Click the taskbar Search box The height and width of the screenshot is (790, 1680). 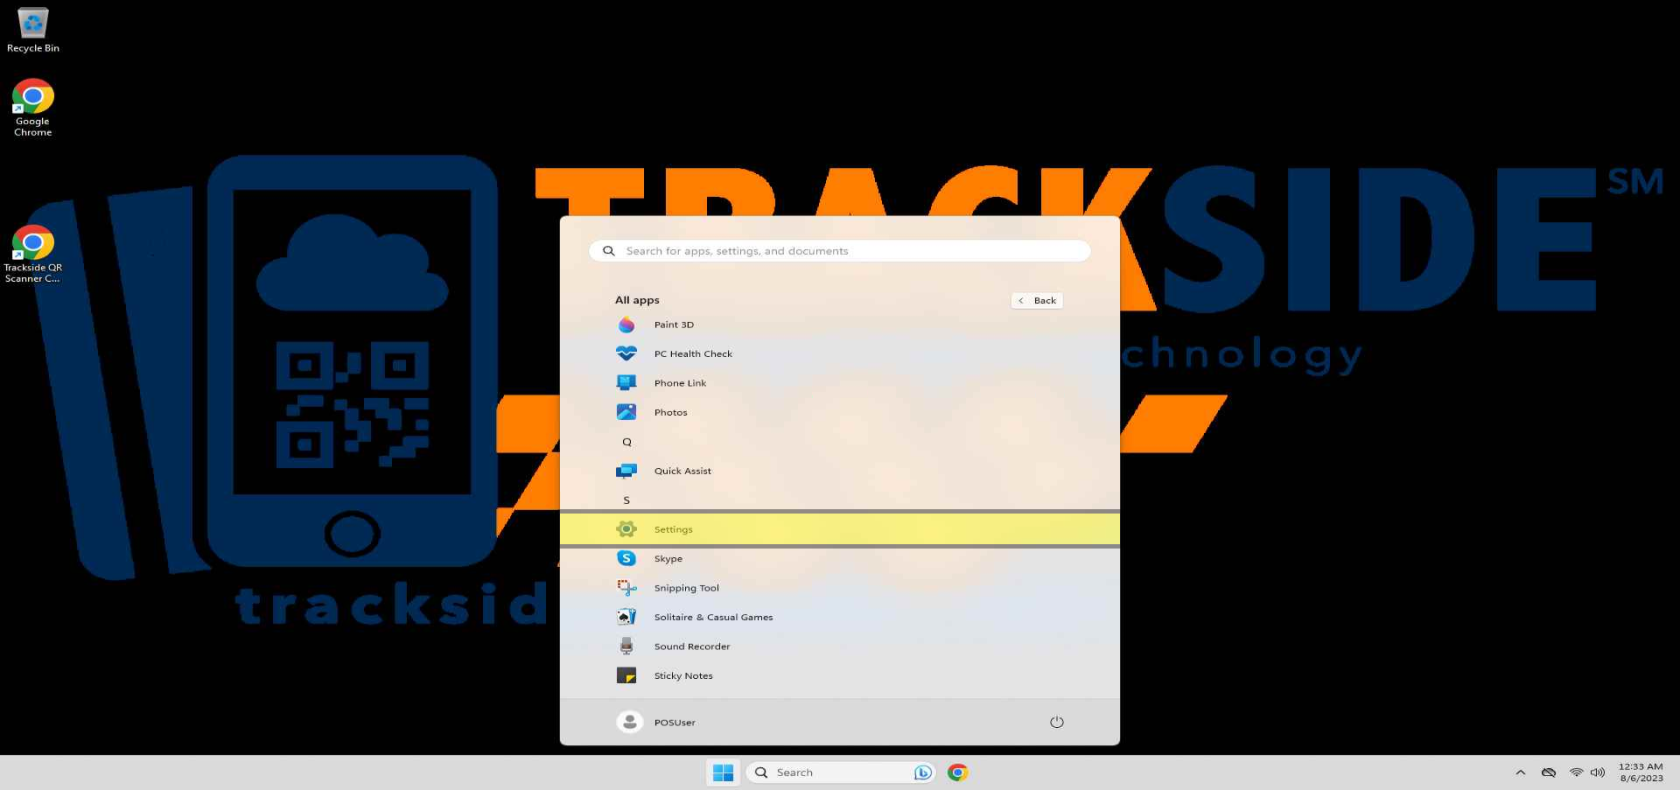point(840,772)
